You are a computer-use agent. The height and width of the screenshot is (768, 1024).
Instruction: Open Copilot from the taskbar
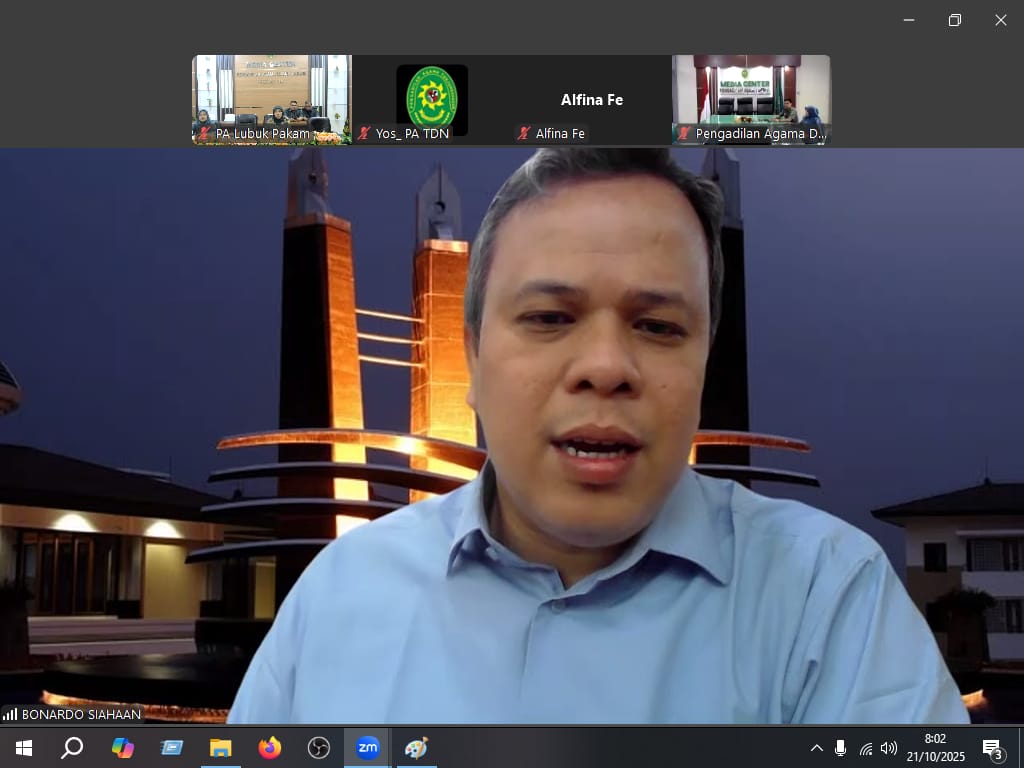click(123, 748)
